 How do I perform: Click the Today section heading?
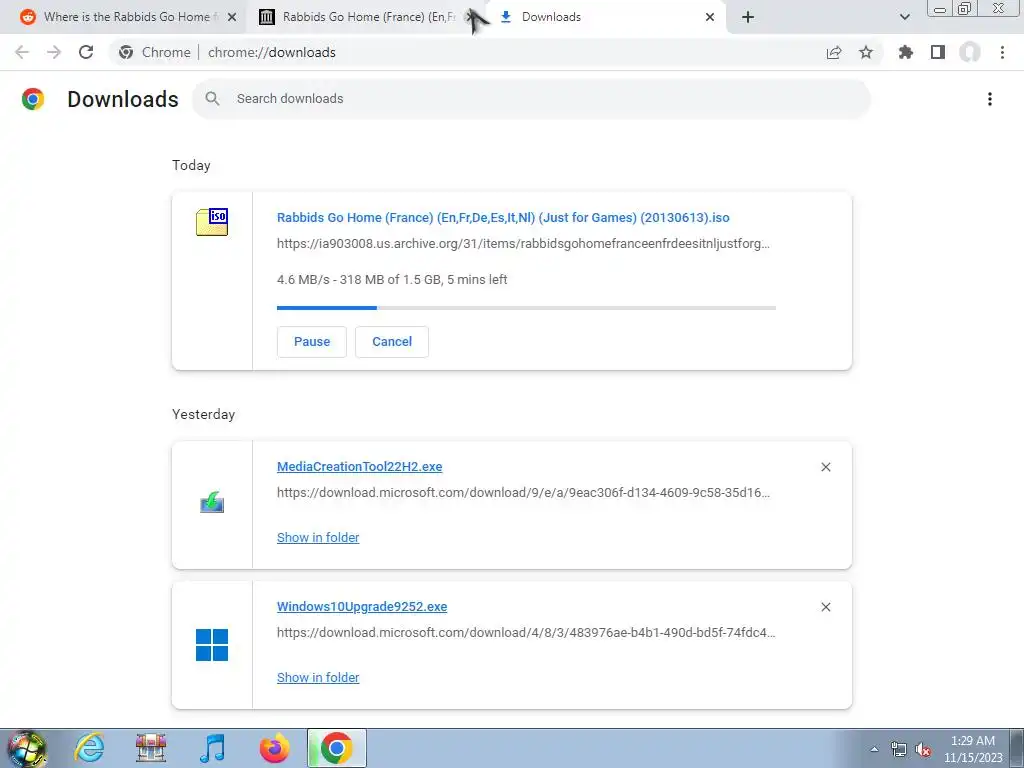[x=191, y=165]
